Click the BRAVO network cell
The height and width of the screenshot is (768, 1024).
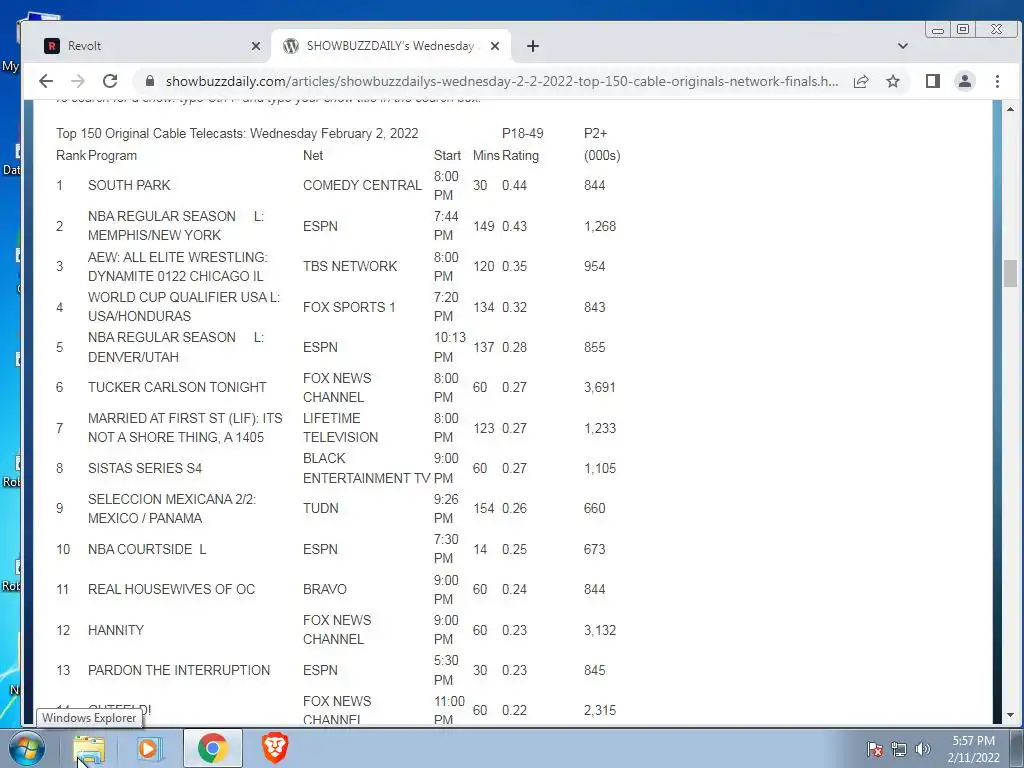click(325, 589)
